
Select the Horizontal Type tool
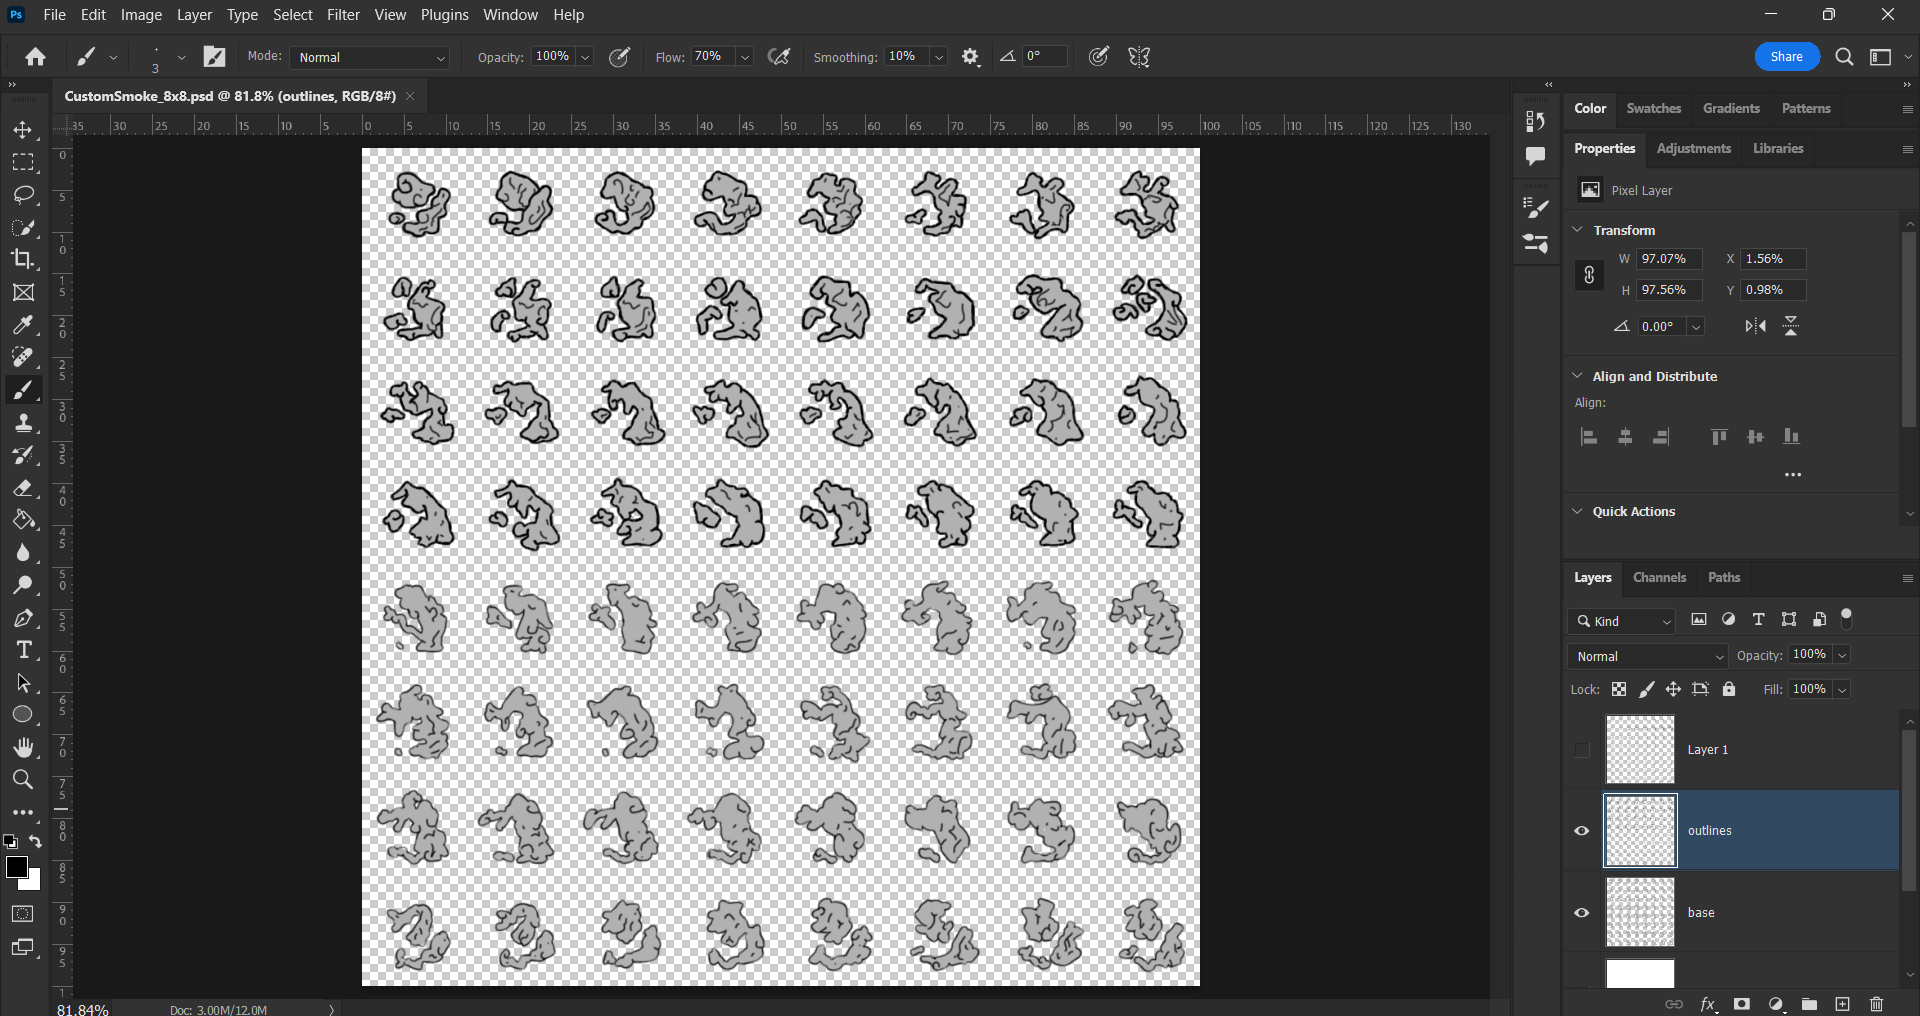click(23, 651)
